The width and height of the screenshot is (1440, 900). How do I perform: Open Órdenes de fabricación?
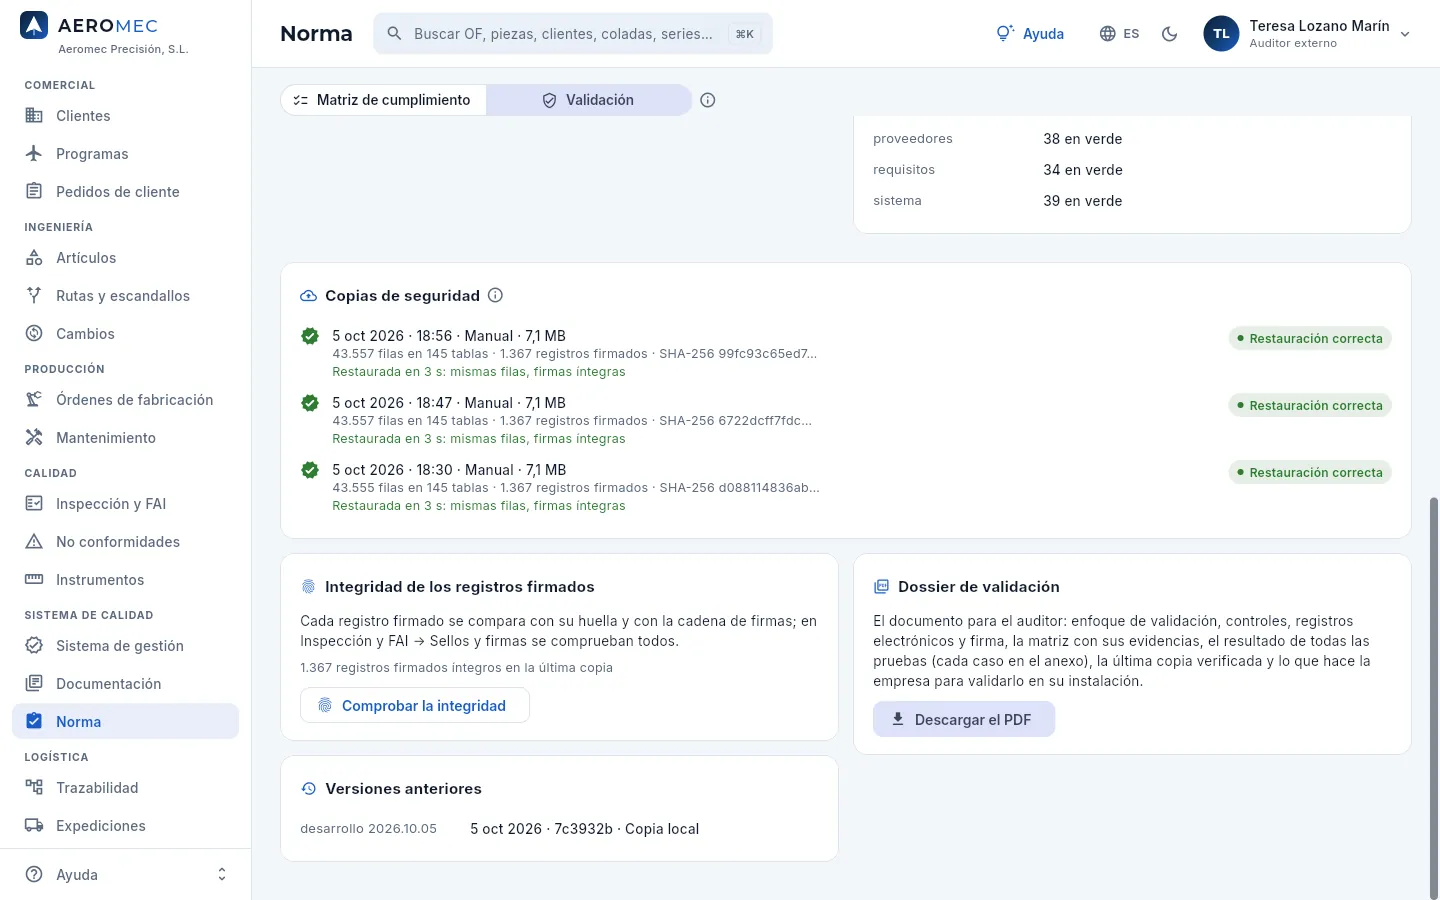pos(125,400)
